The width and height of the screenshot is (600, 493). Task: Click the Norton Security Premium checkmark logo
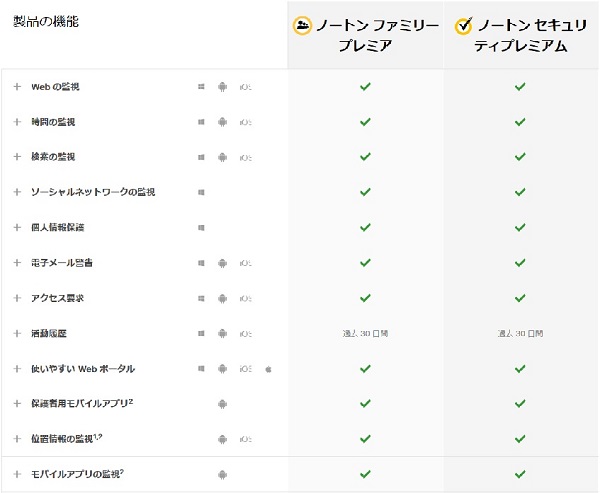click(463, 25)
